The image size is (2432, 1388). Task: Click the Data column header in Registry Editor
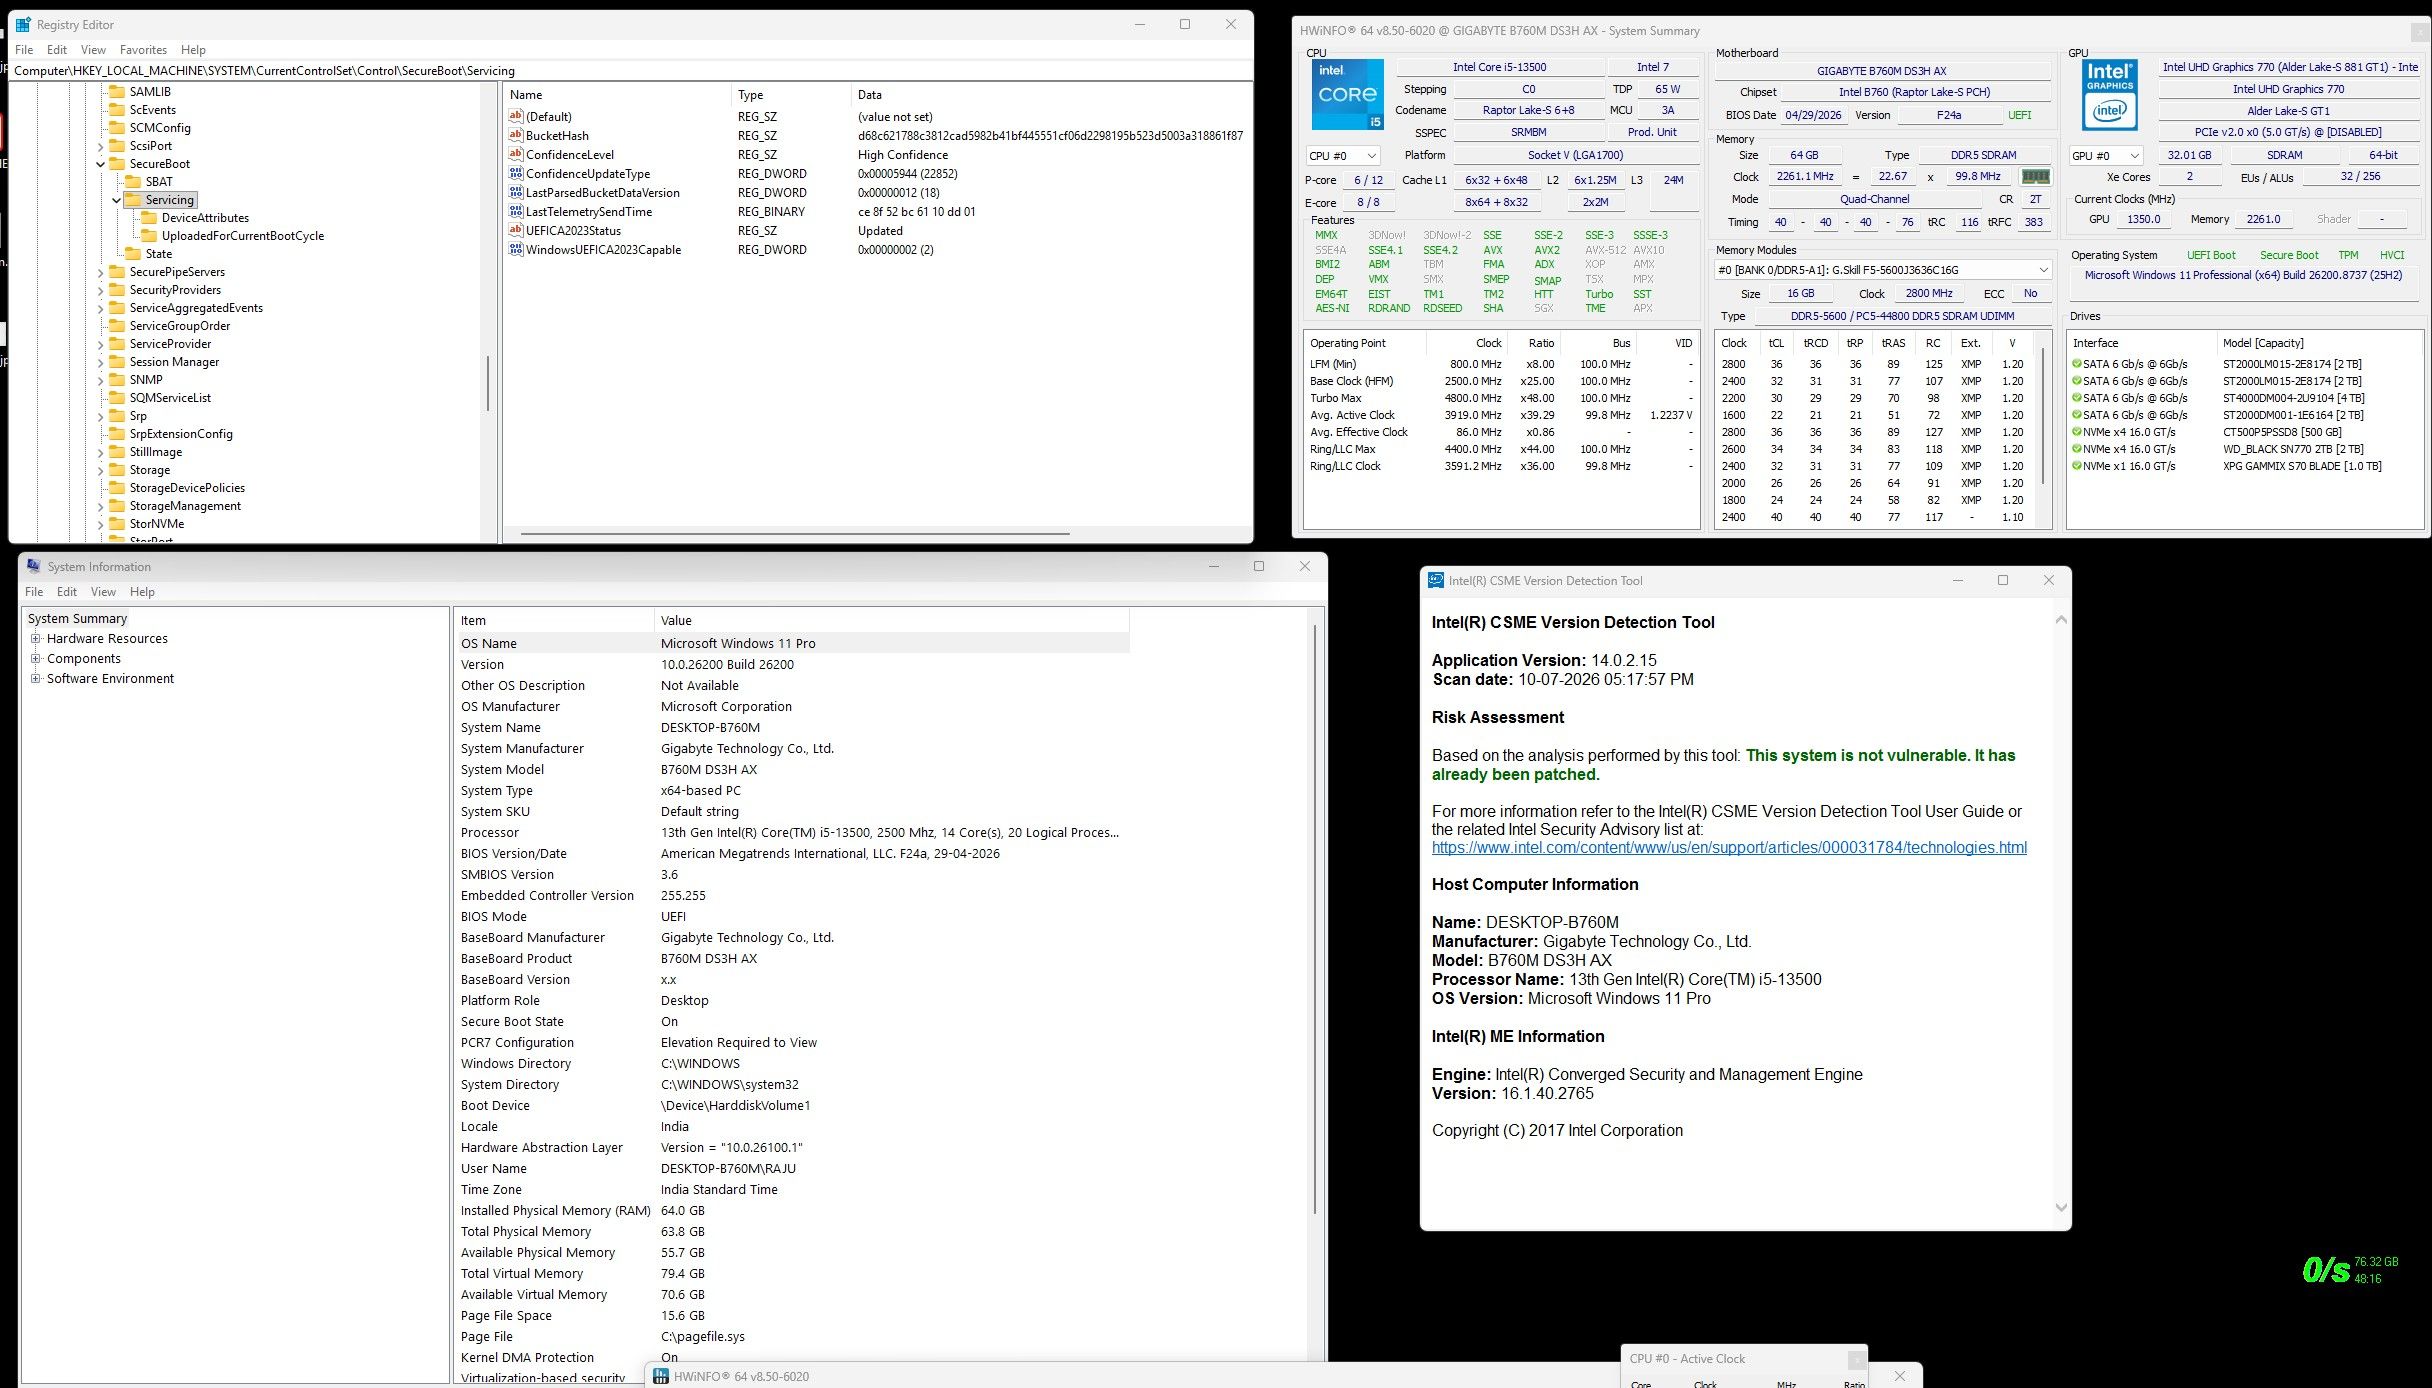1050,95
